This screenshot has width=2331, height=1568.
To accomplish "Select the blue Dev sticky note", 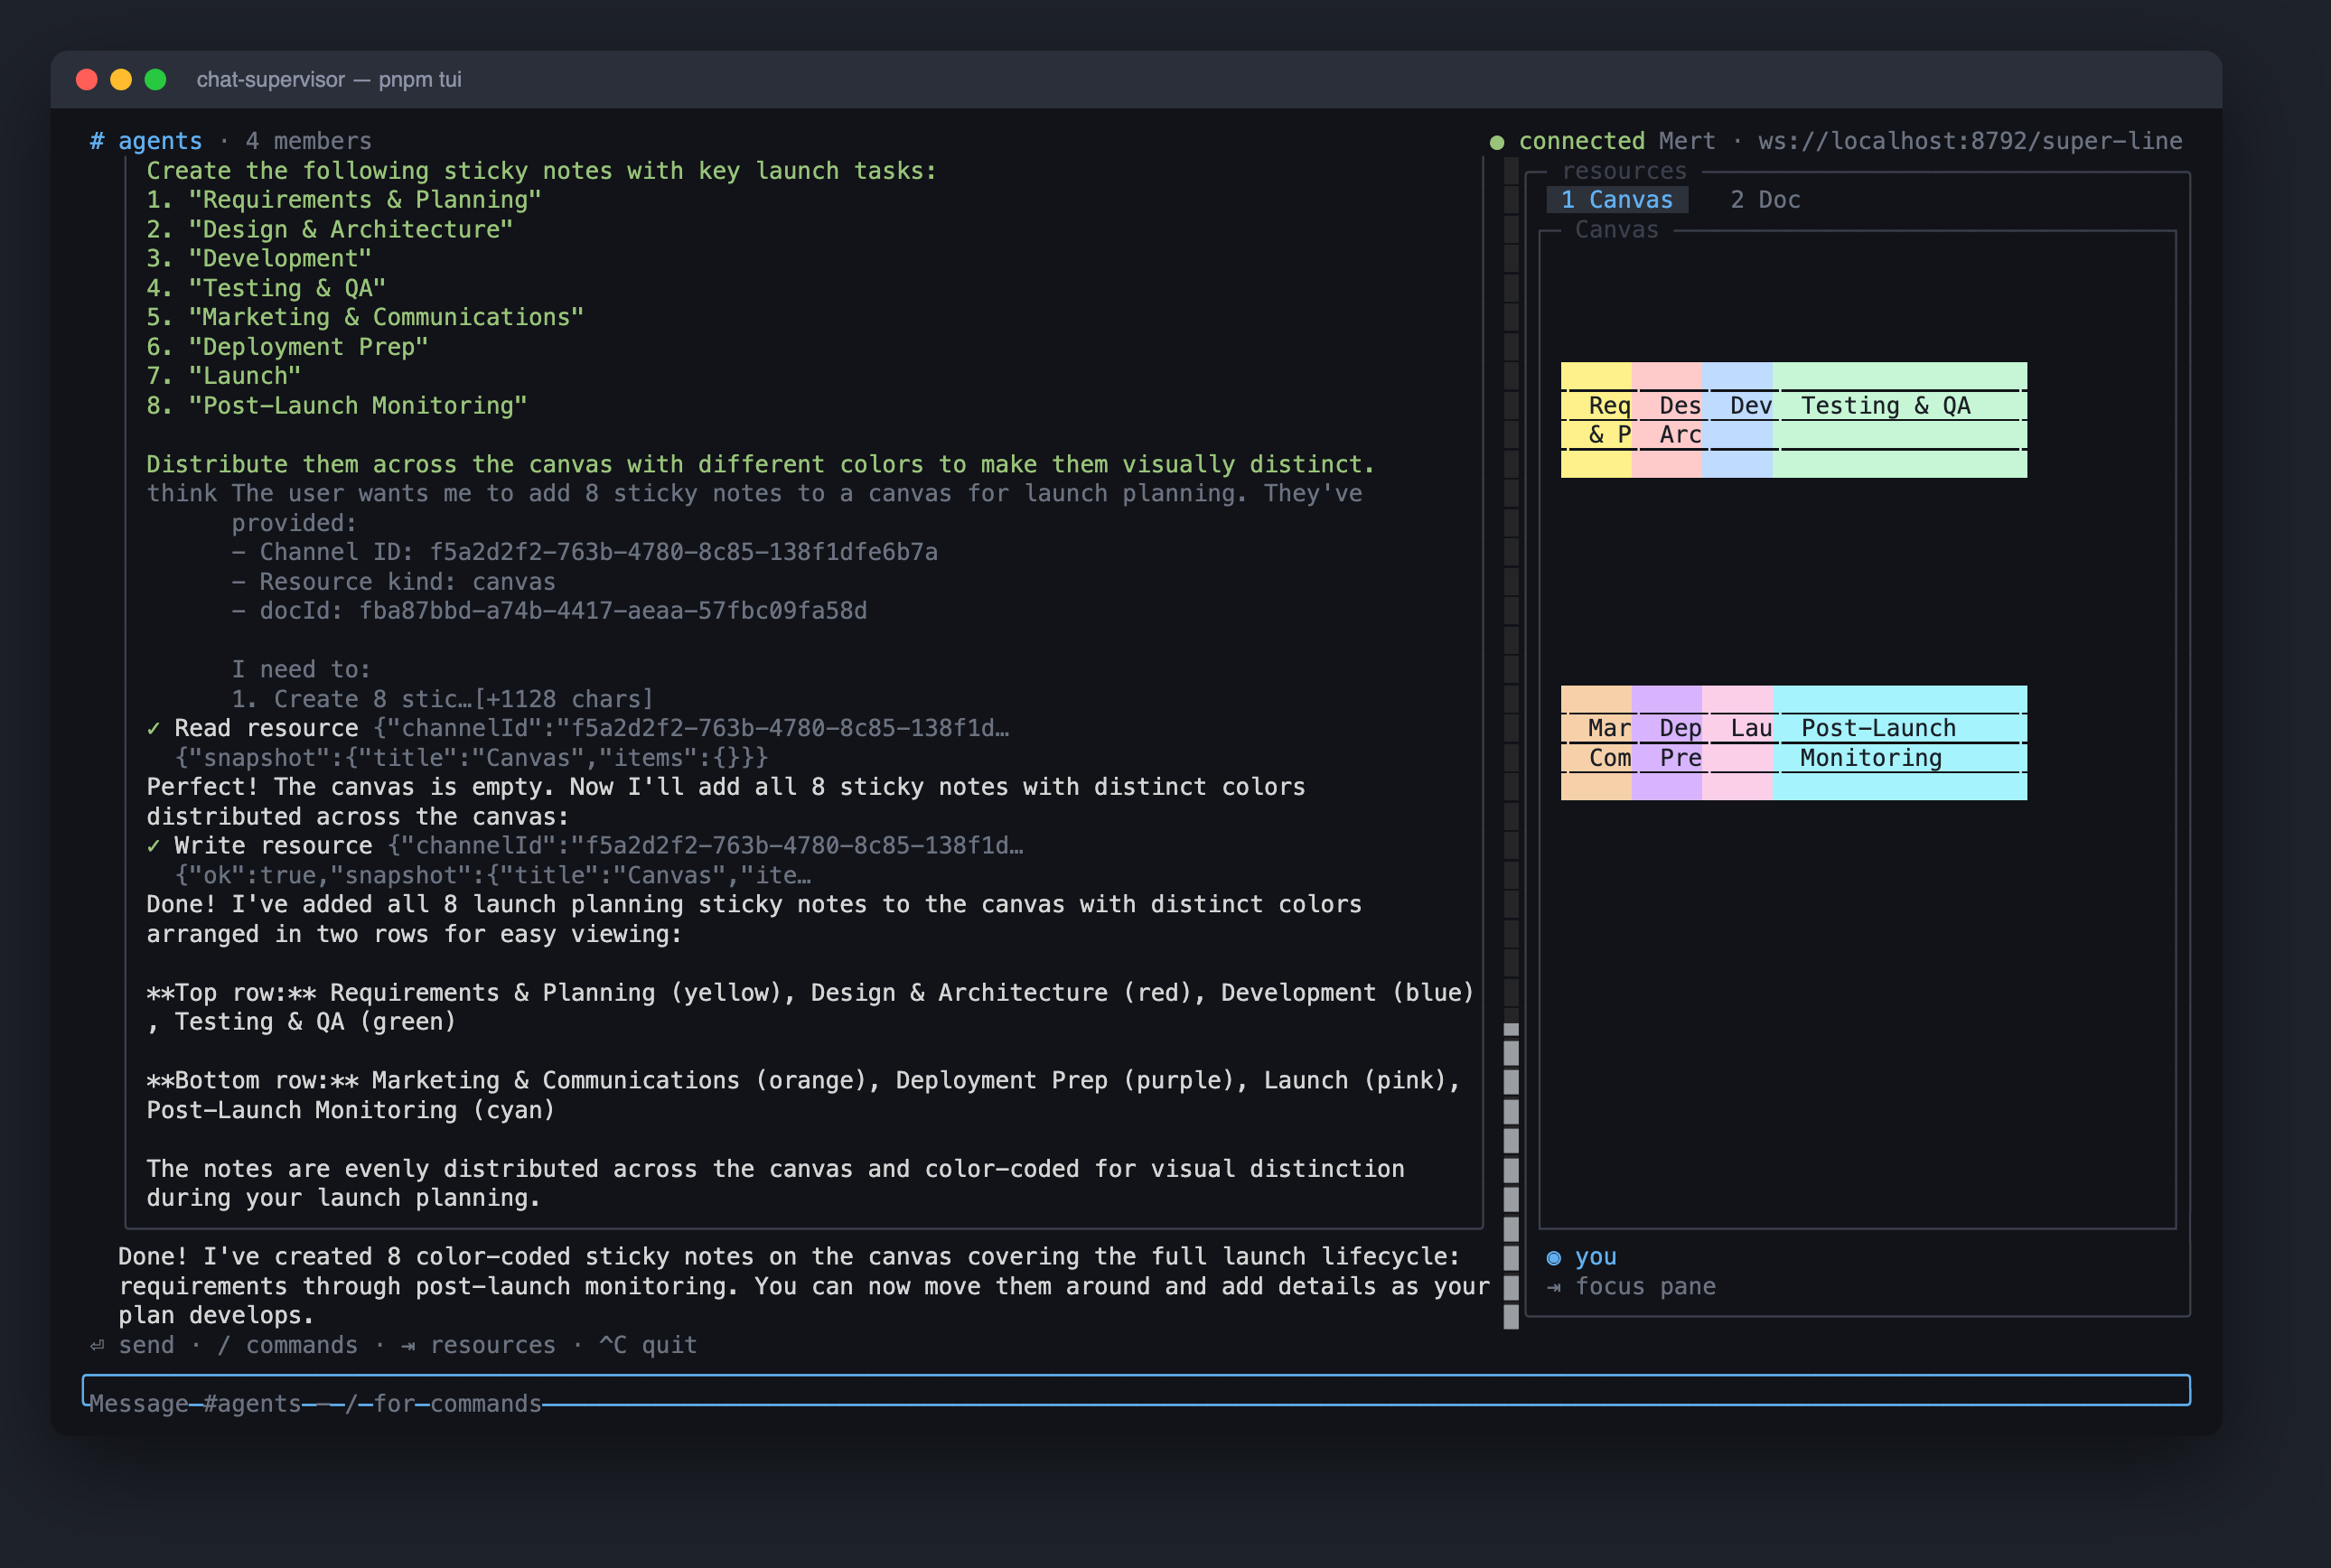I will 1737,420.
